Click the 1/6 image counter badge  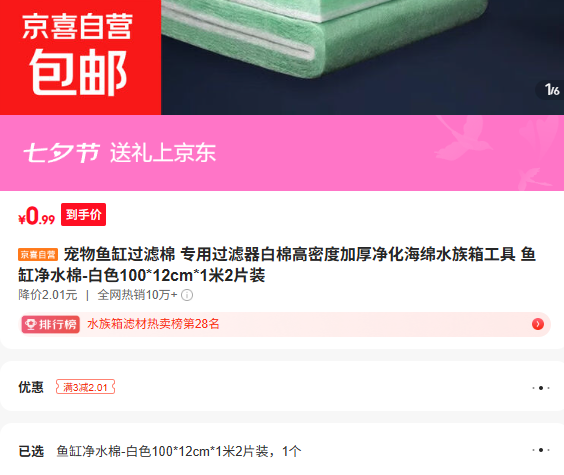point(551,90)
